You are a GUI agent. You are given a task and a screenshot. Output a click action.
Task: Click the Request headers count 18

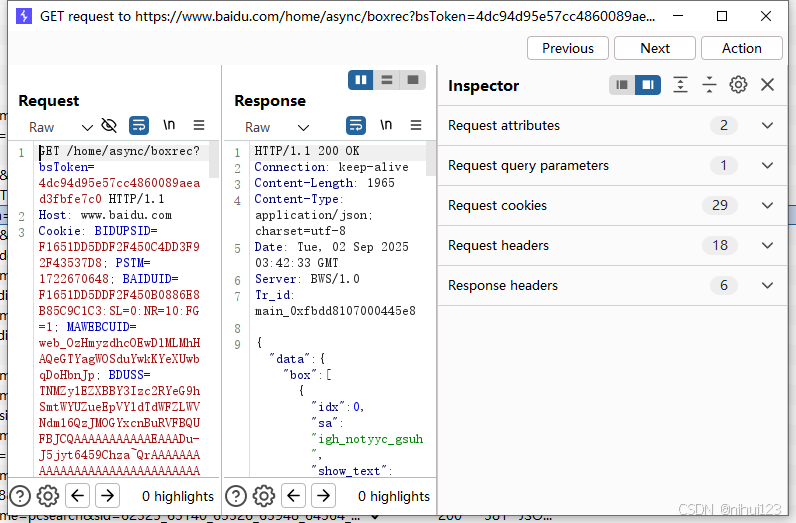720,246
